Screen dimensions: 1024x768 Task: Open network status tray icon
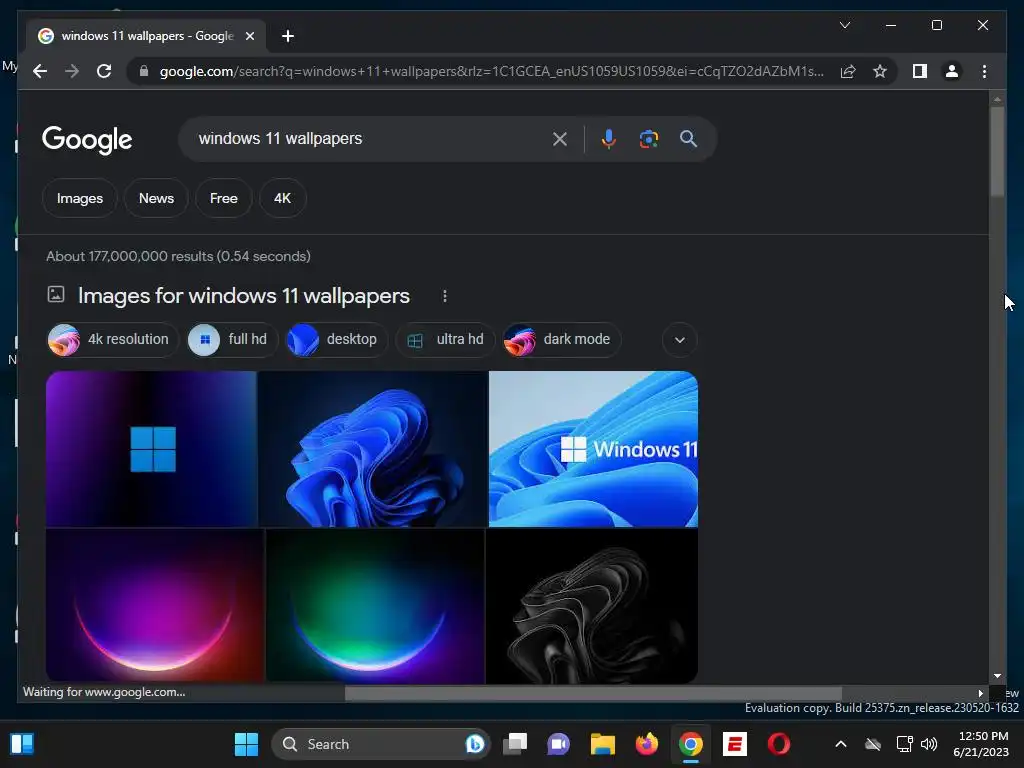tap(904, 744)
